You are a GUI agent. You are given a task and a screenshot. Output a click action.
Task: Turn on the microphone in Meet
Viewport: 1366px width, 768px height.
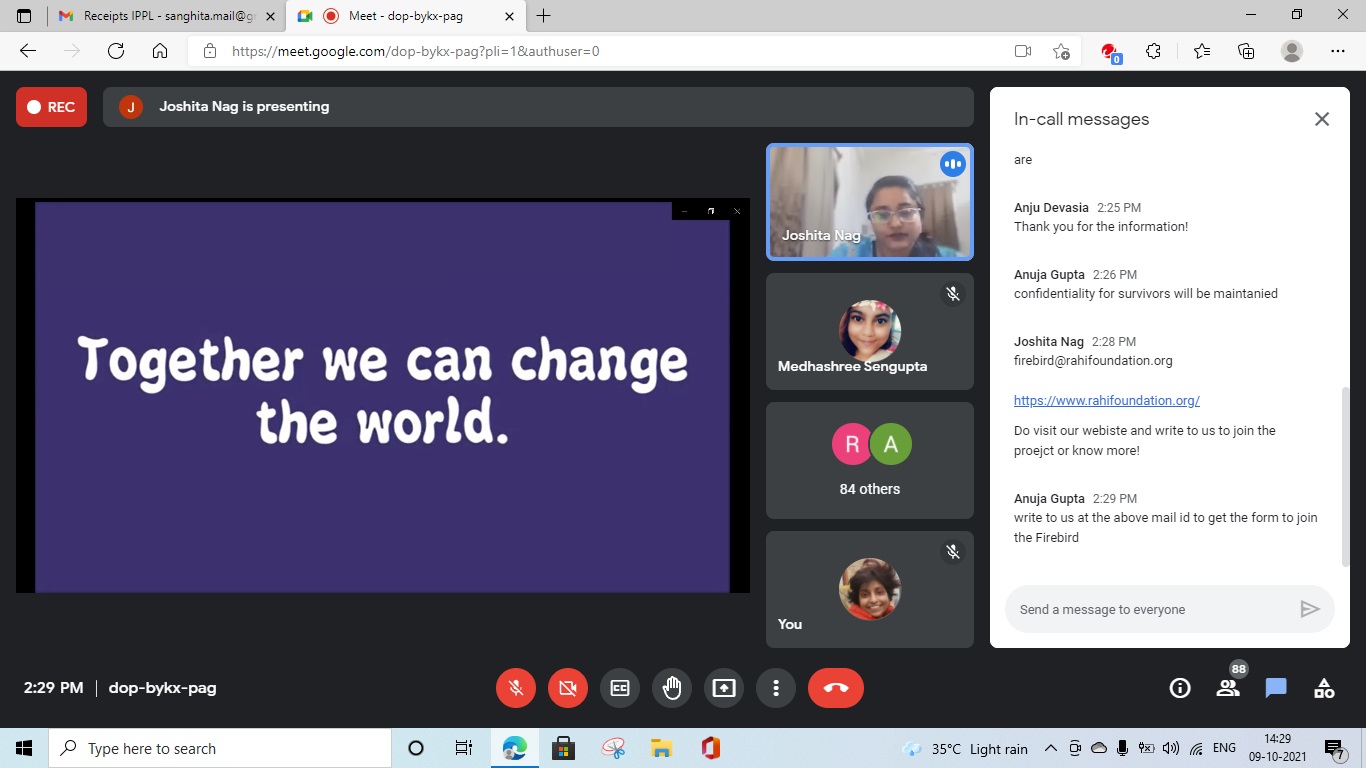tap(516, 688)
